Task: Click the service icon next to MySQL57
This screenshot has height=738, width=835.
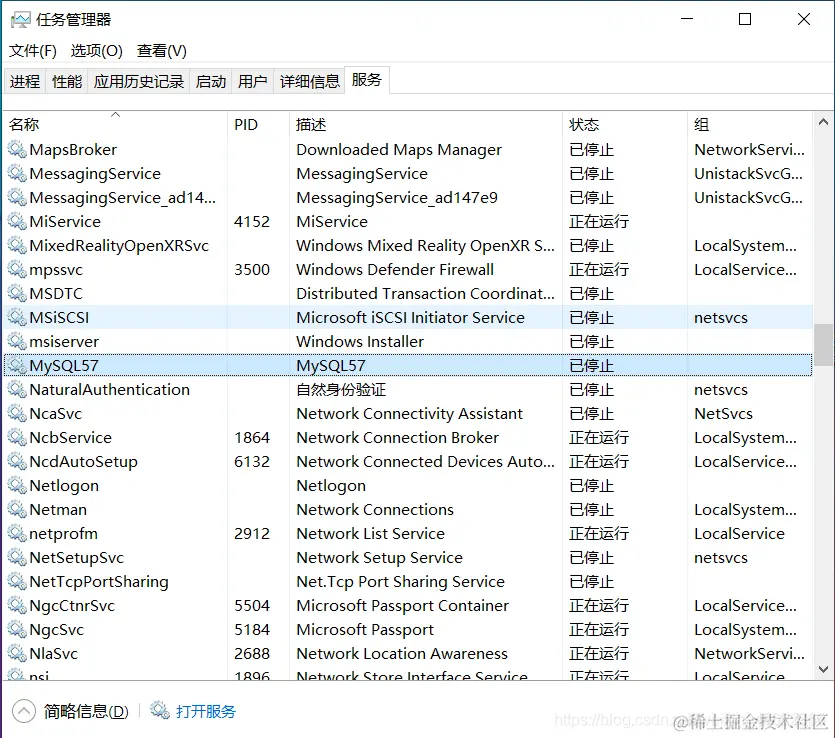Action: (x=17, y=365)
